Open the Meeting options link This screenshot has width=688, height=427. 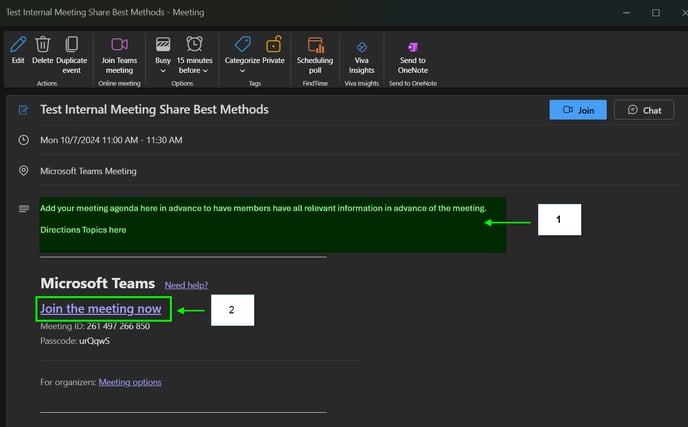[130, 382]
